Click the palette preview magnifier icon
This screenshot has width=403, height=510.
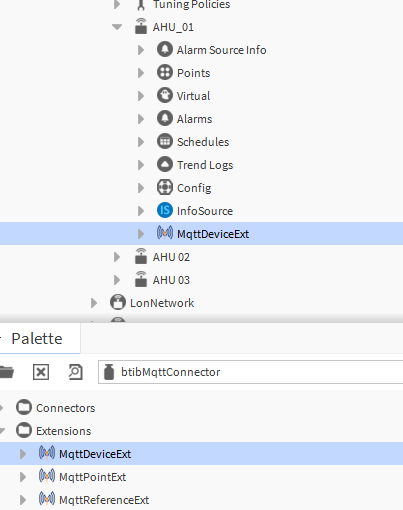coord(75,372)
